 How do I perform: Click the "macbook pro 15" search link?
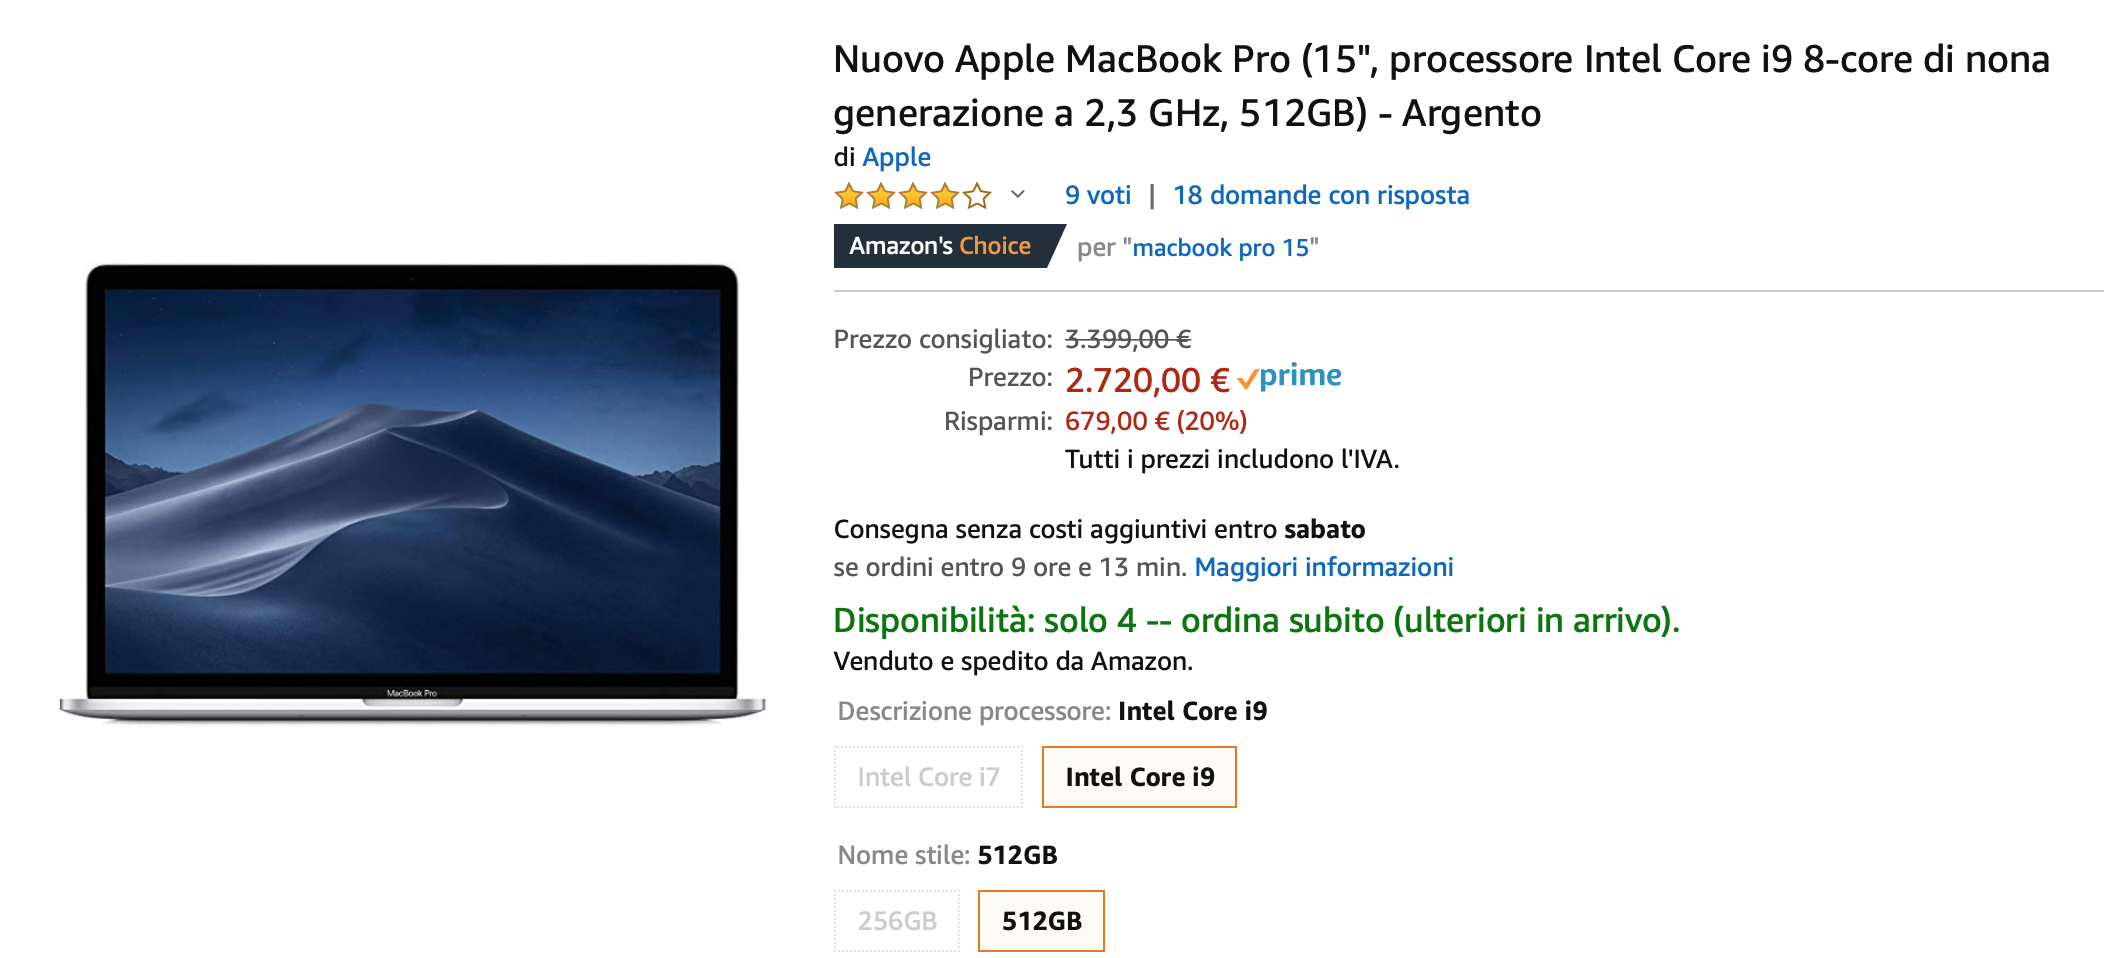pyautogui.click(x=1220, y=248)
